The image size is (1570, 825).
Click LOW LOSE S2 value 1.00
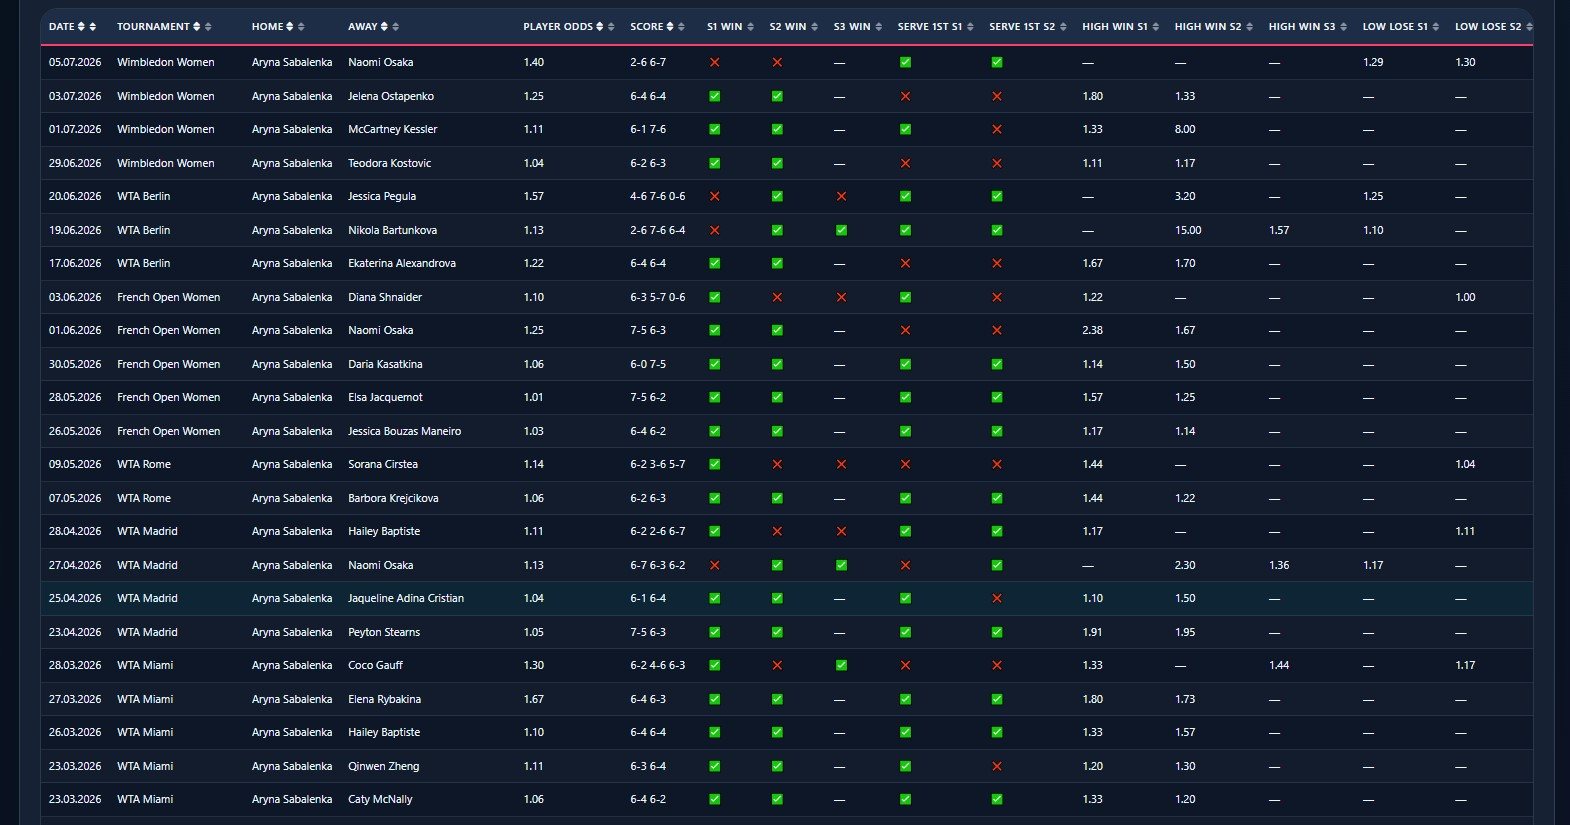pyautogui.click(x=1465, y=297)
